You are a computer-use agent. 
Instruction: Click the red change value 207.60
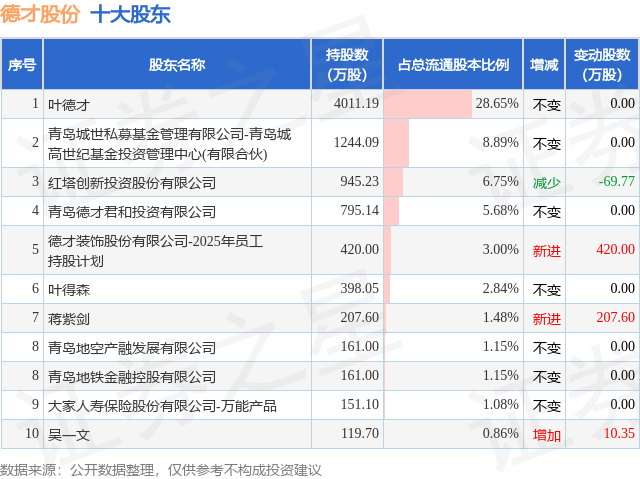click(616, 317)
